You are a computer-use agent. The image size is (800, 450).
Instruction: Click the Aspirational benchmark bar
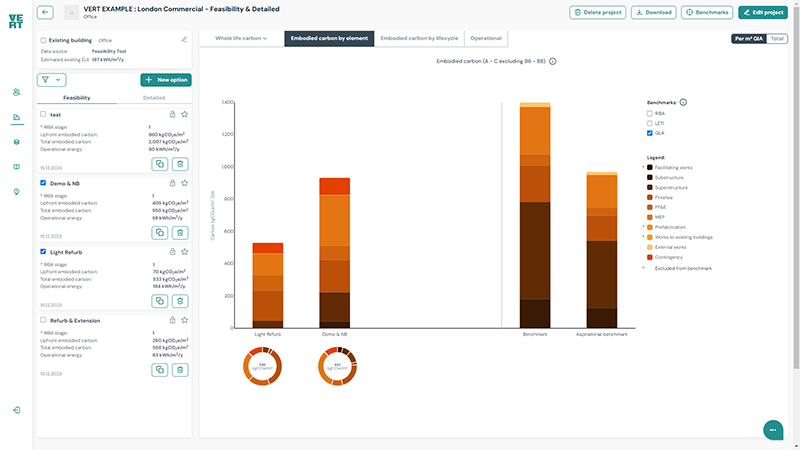coord(602,250)
